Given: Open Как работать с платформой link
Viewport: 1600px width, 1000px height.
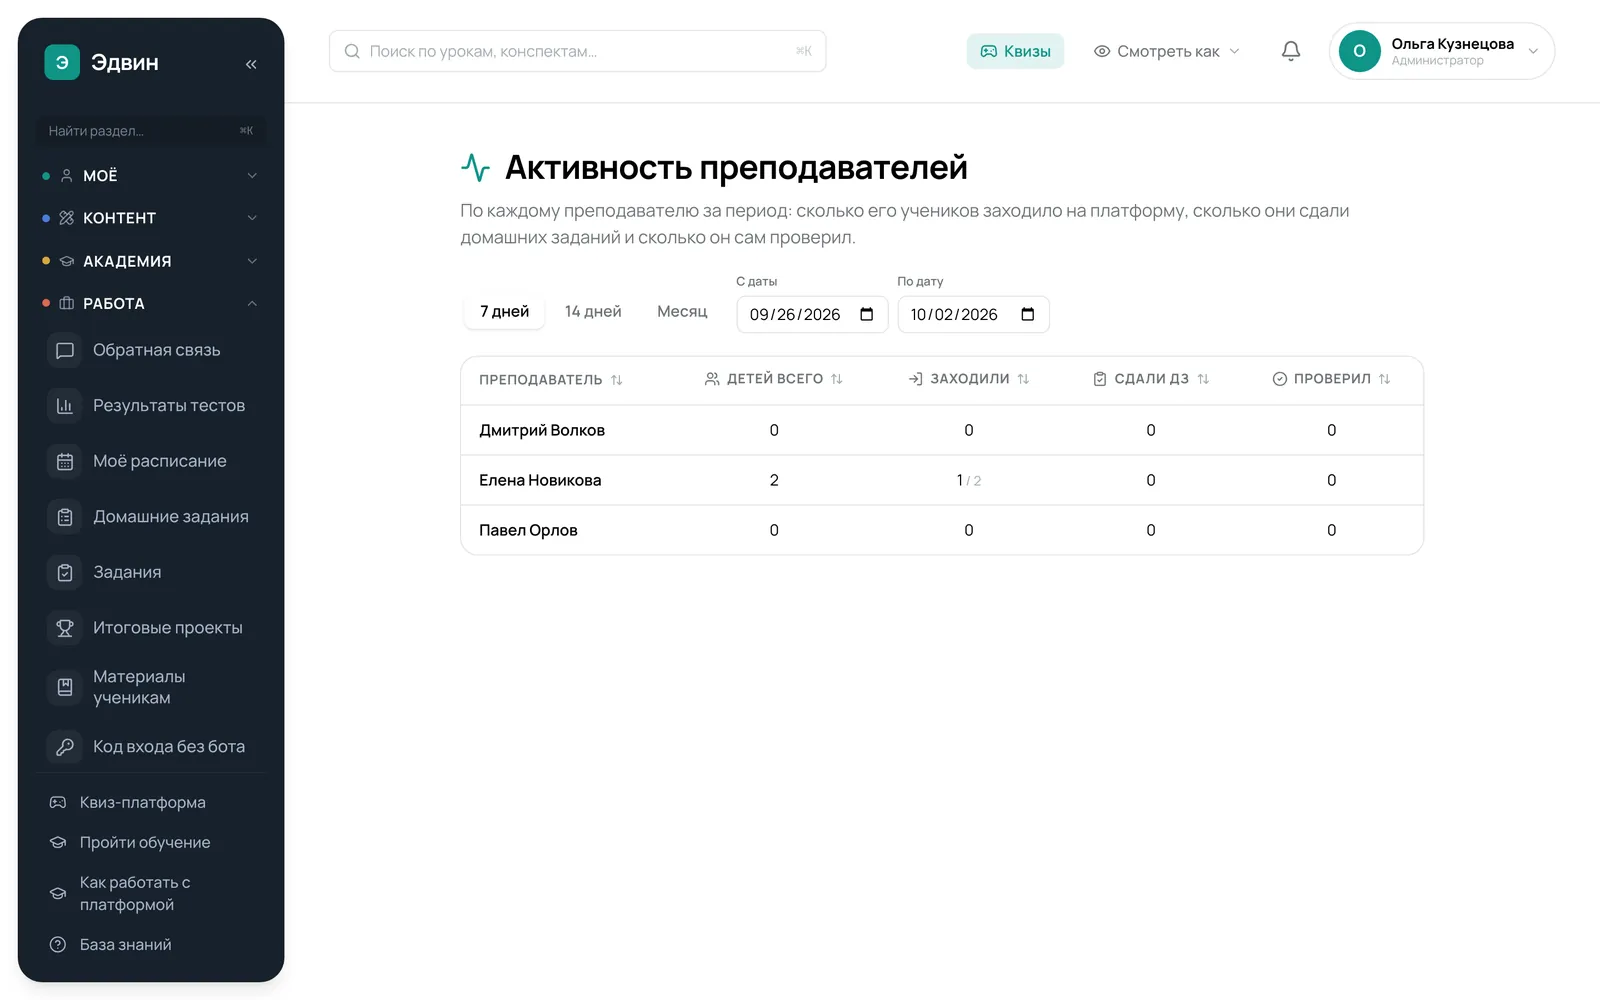Looking at the screenshot, I should [150, 893].
